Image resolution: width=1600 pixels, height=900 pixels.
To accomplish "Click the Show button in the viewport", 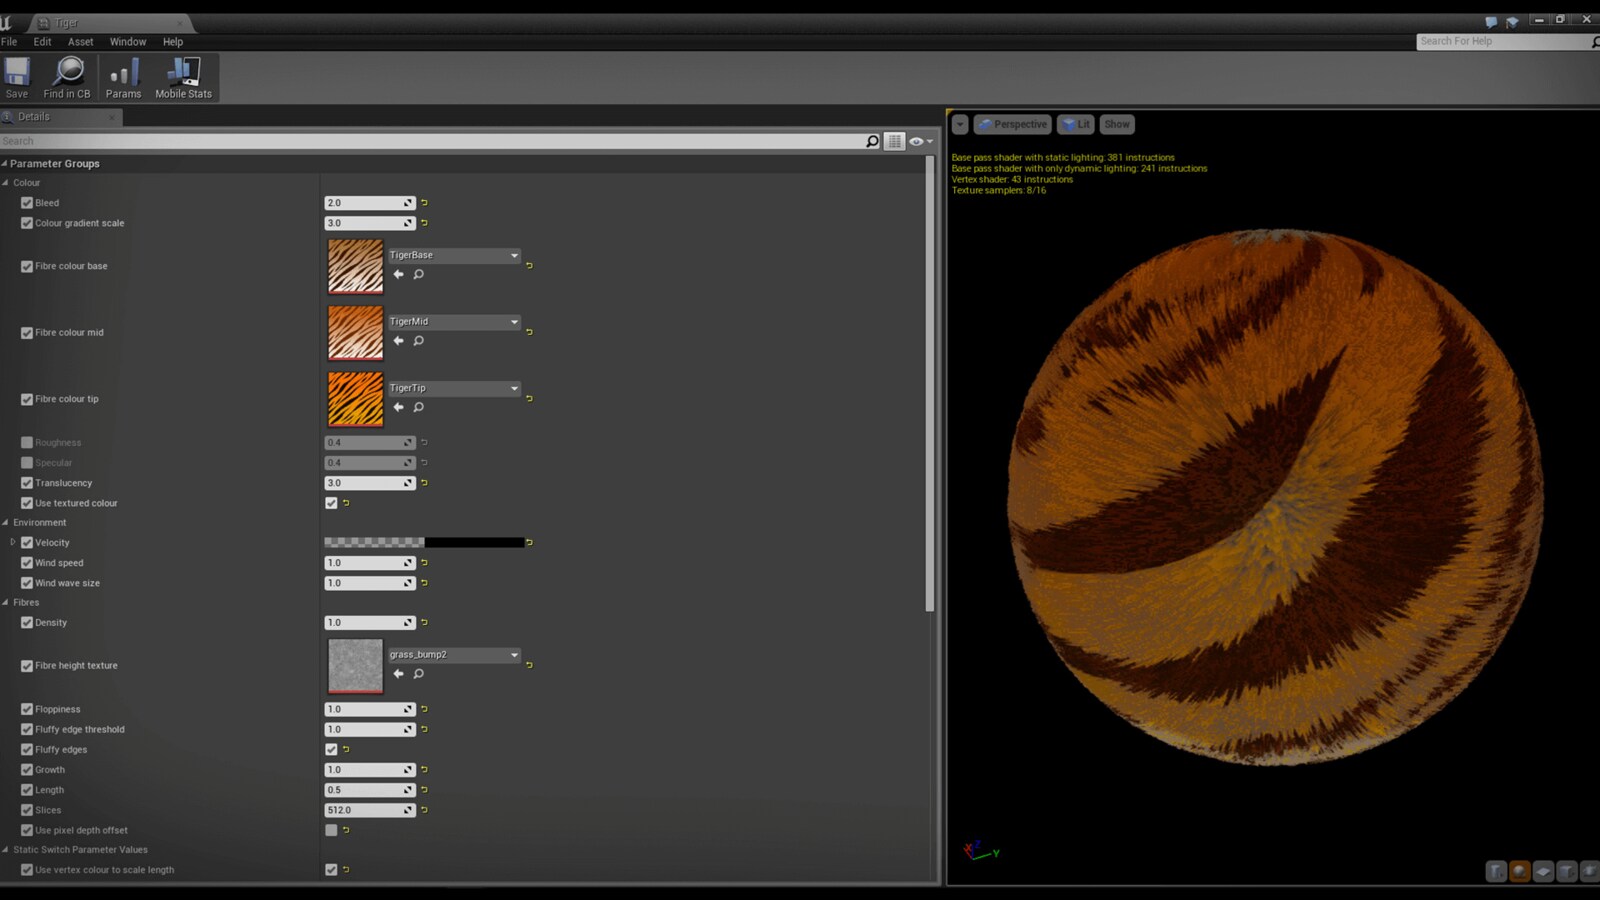I will (1117, 123).
